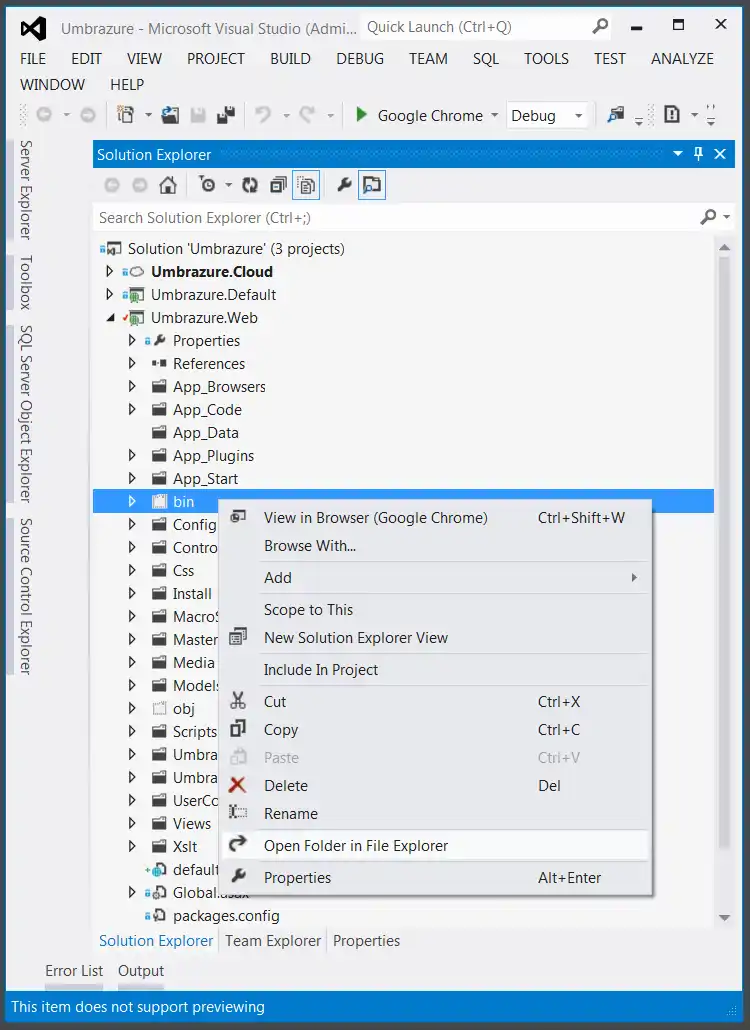Click the Visual Studio logo icon

click(33, 28)
